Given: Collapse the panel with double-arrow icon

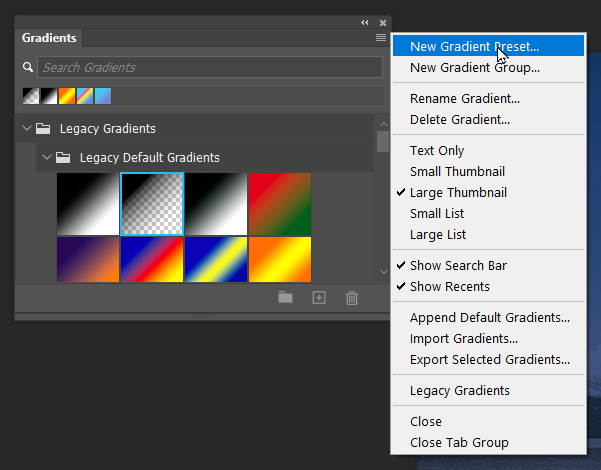Looking at the screenshot, I should pyautogui.click(x=365, y=22).
